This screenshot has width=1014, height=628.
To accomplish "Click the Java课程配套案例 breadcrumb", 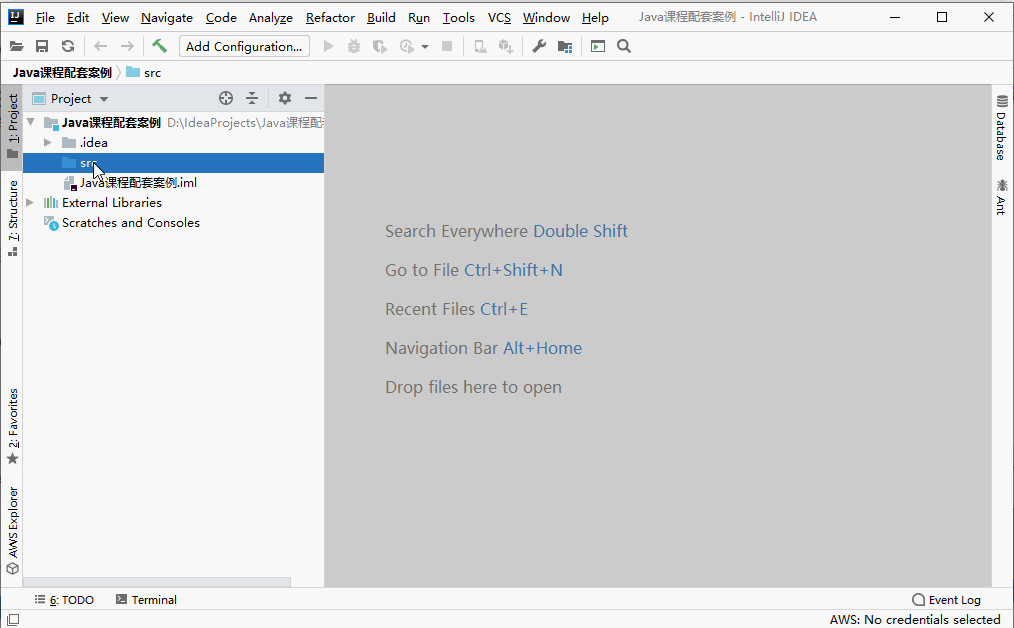I will click(62, 72).
